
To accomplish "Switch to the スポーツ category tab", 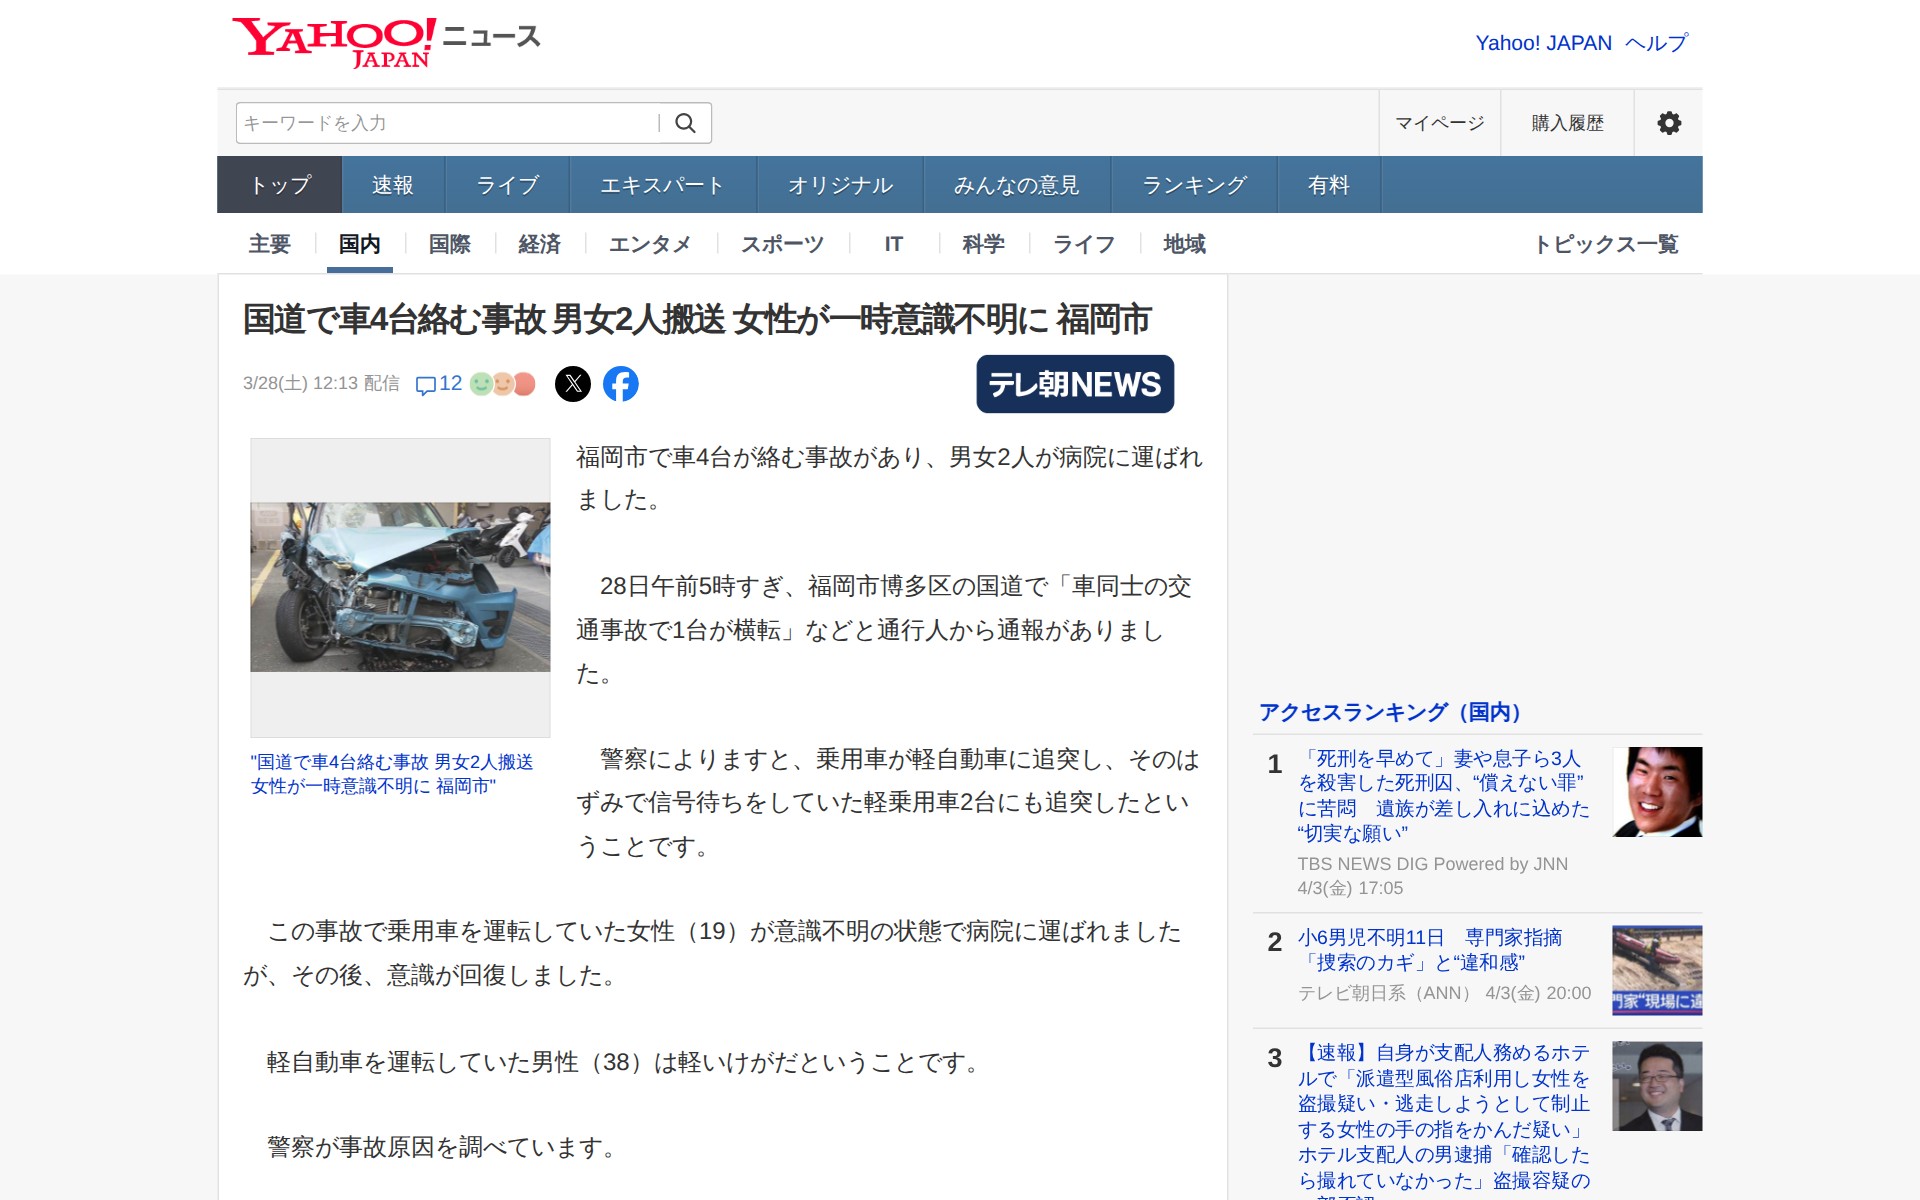I will [x=781, y=244].
